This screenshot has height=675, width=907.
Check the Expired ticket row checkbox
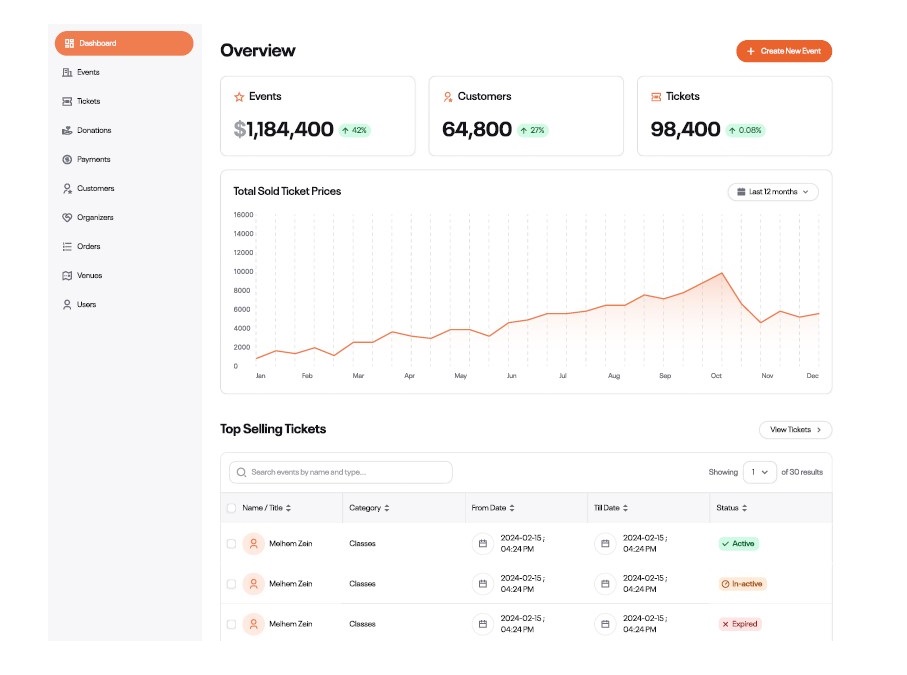tap(232, 624)
